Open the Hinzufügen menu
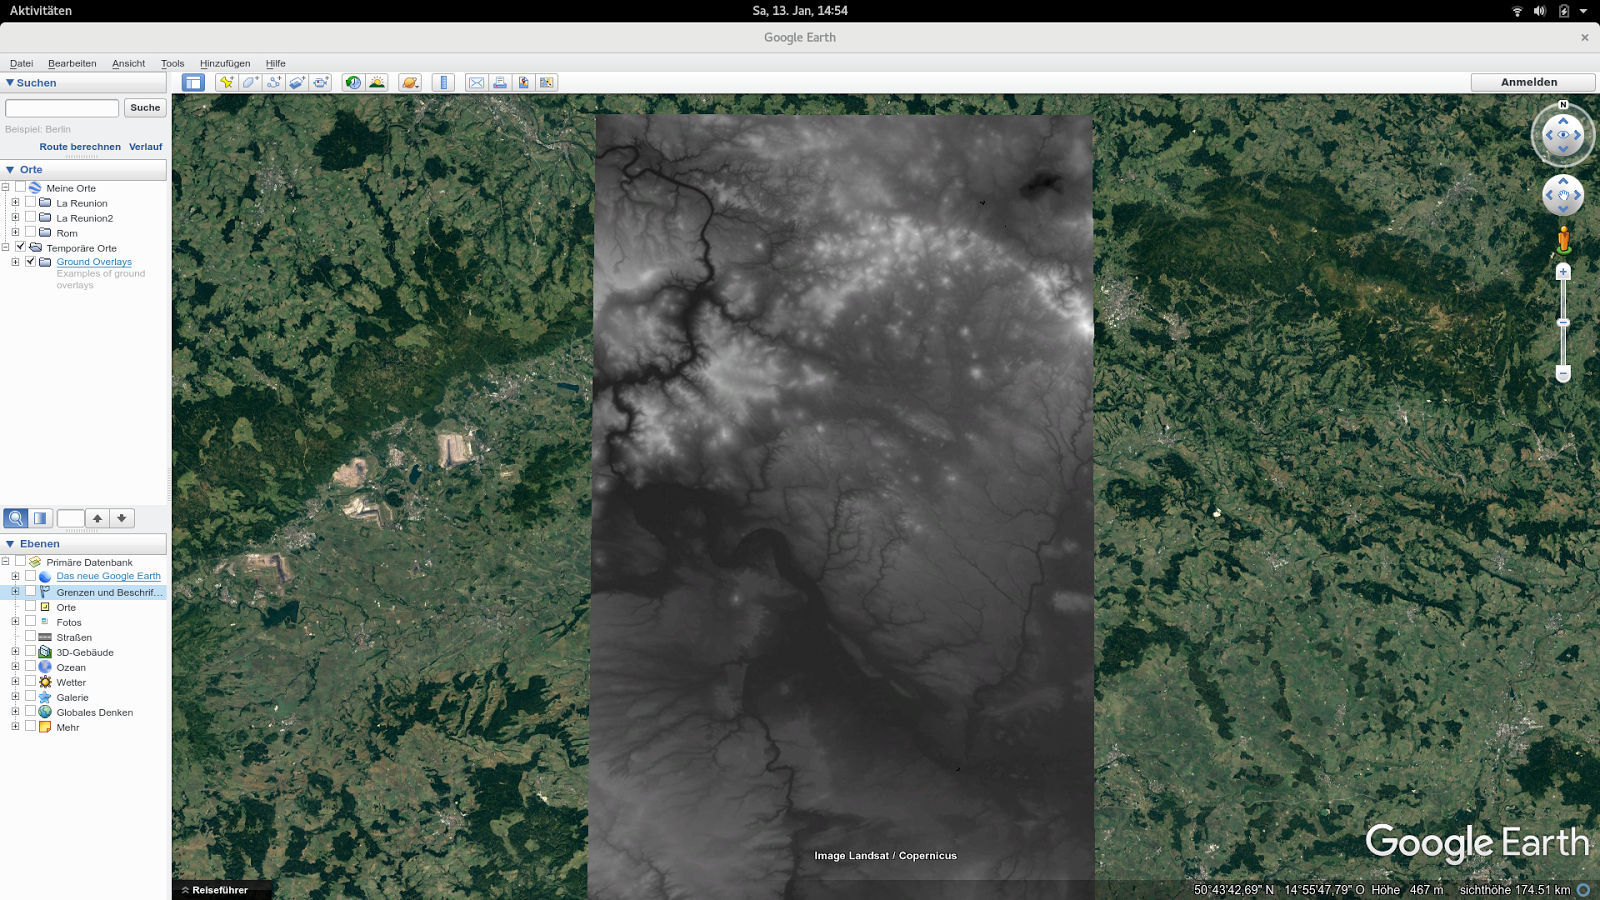This screenshot has width=1600, height=900. (x=225, y=63)
